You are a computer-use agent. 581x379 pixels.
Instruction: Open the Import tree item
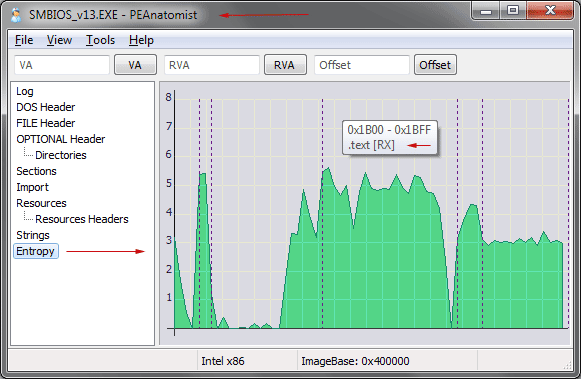click(x=32, y=187)
